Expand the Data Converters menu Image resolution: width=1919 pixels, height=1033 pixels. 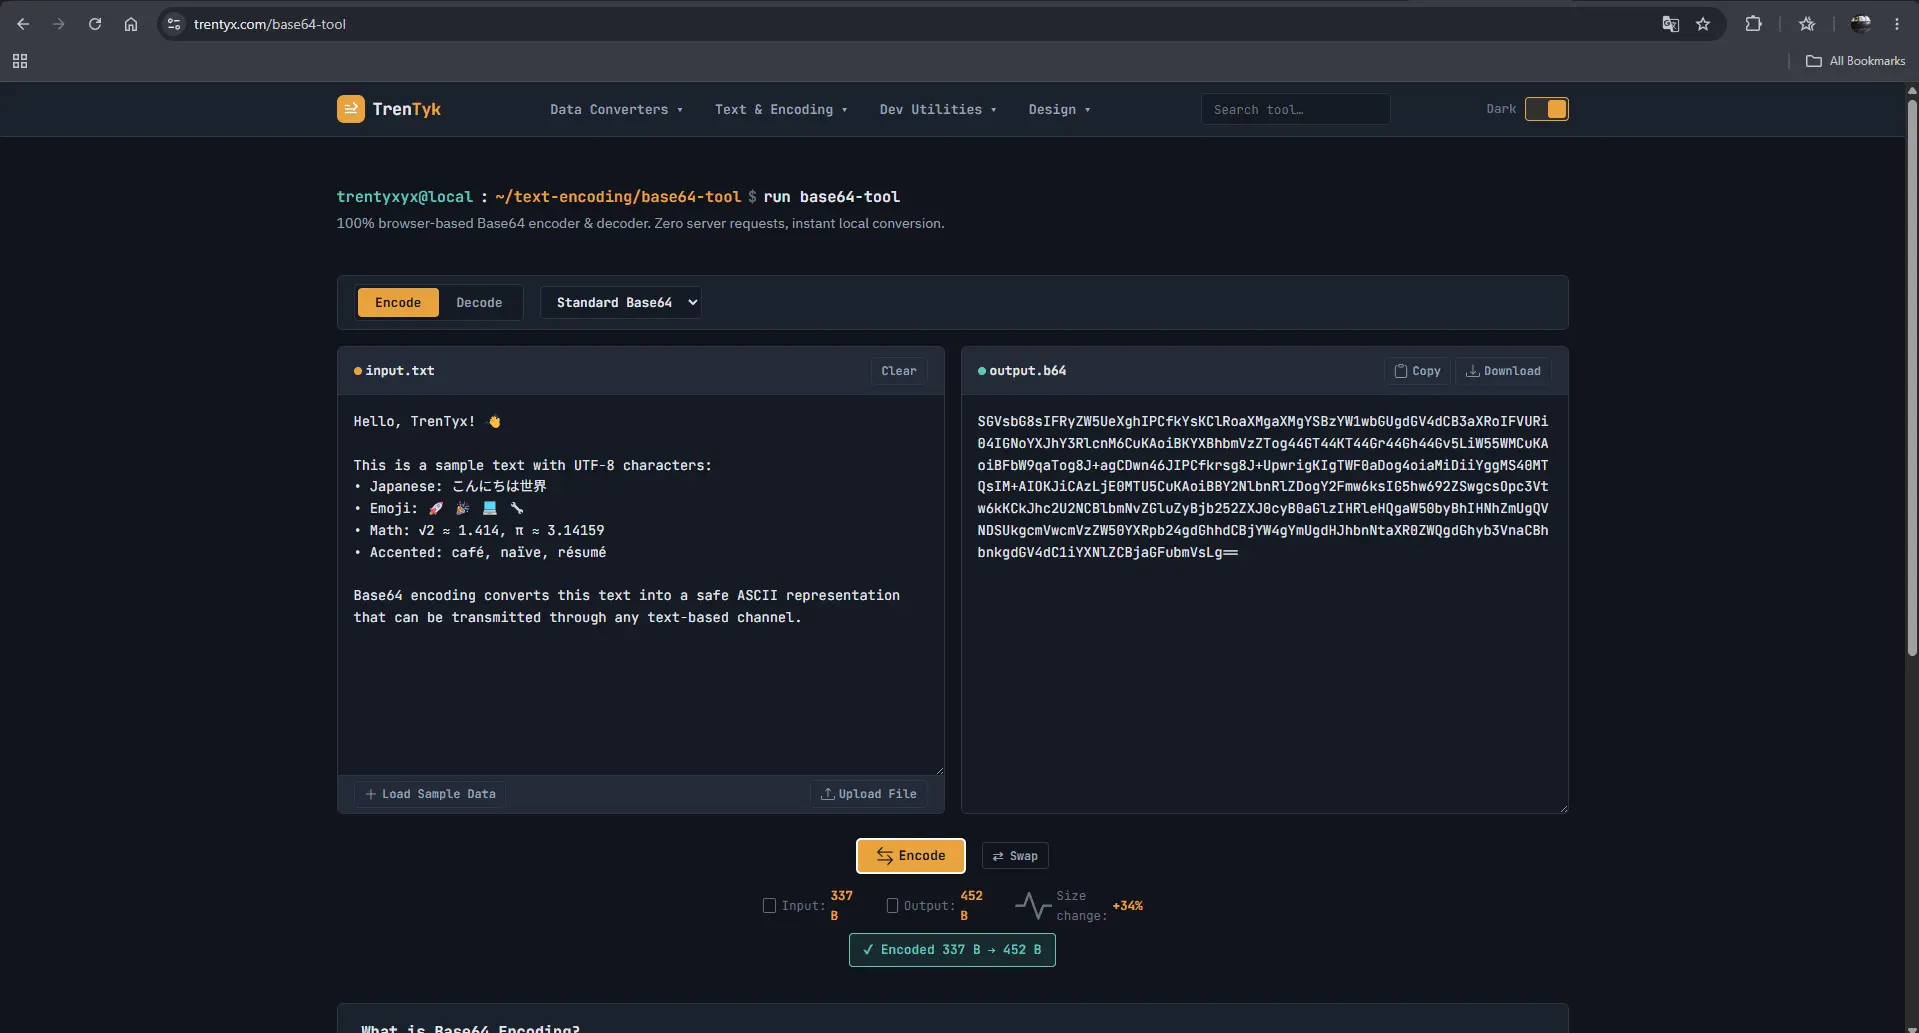coord(616,110)
